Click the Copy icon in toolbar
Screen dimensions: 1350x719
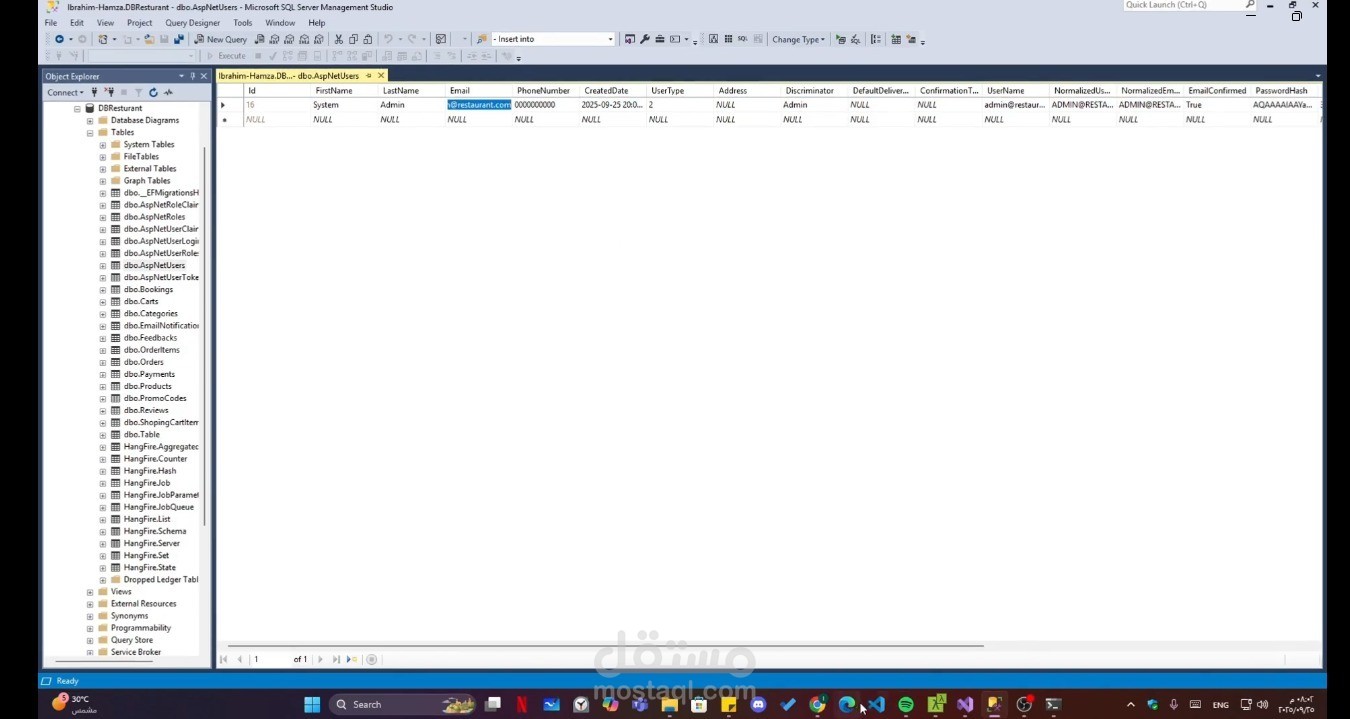click(354, 39)
